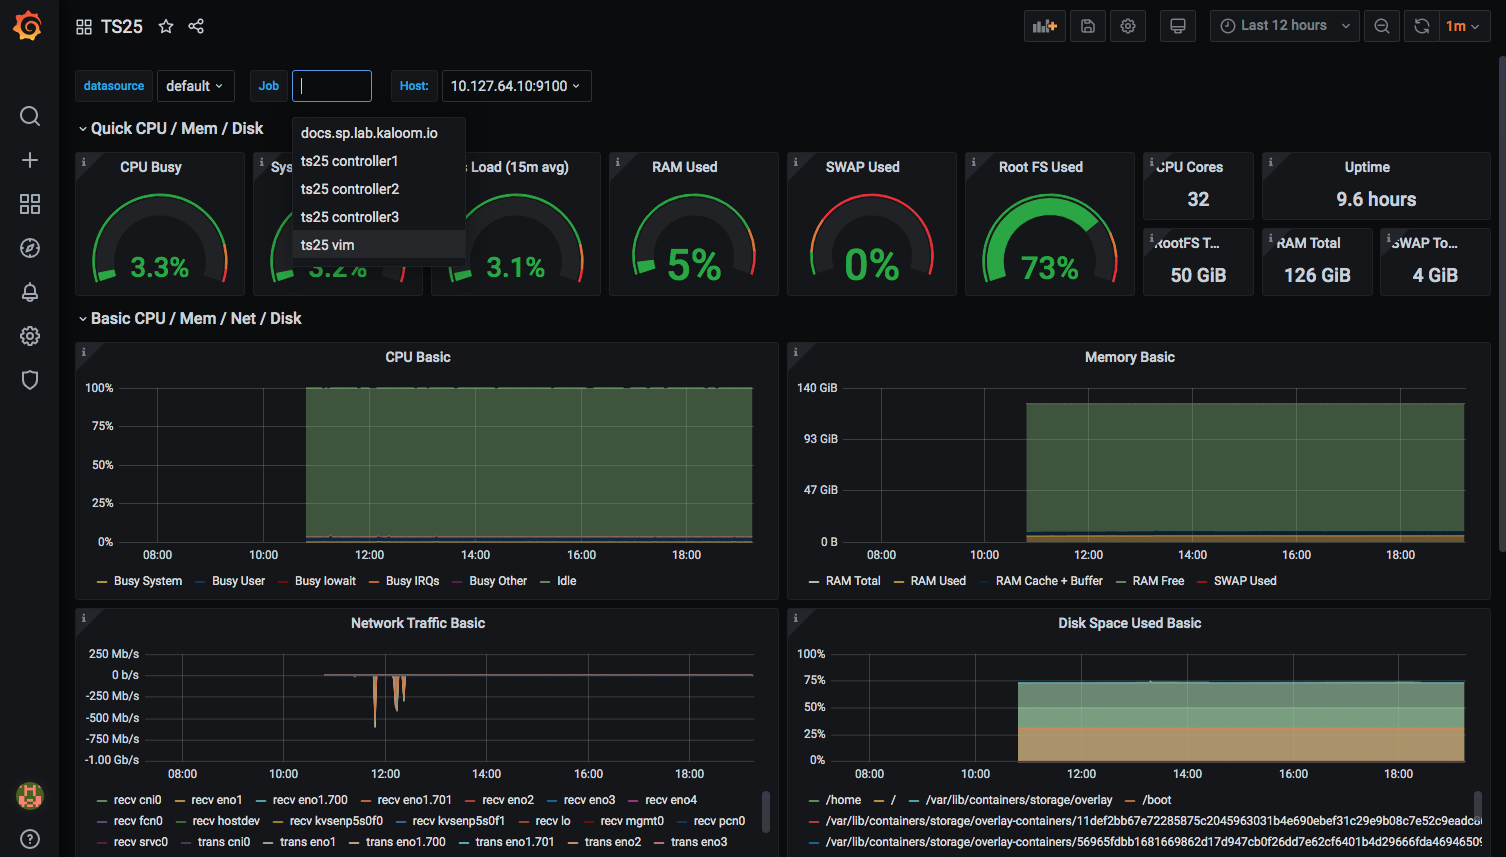
Task: Open the 1m refresh interval dropdown
Action: [x=1463, y=25]
